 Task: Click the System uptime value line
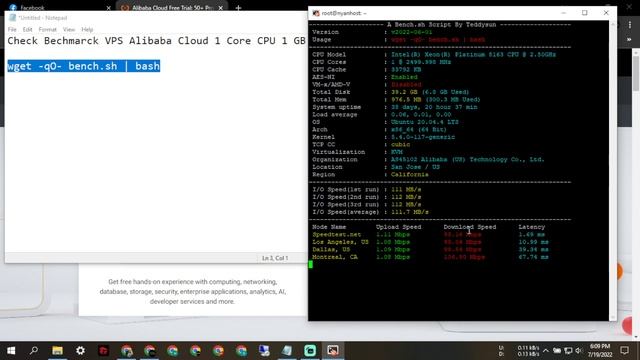(434, 107)
